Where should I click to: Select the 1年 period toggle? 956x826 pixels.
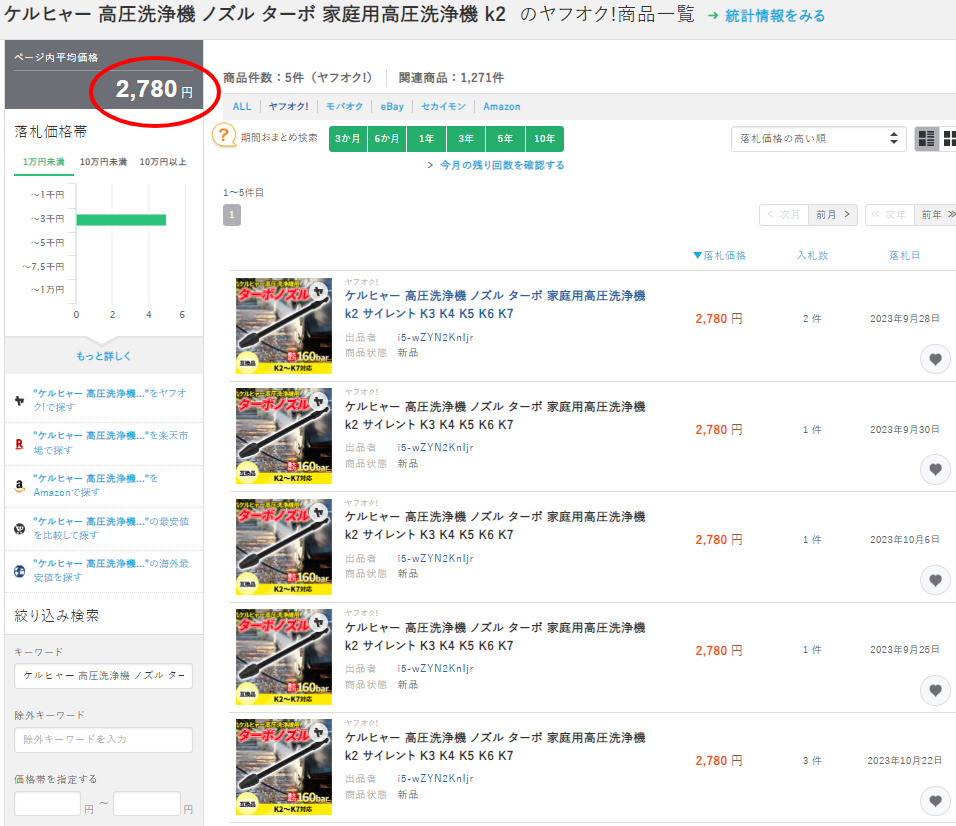426,139
